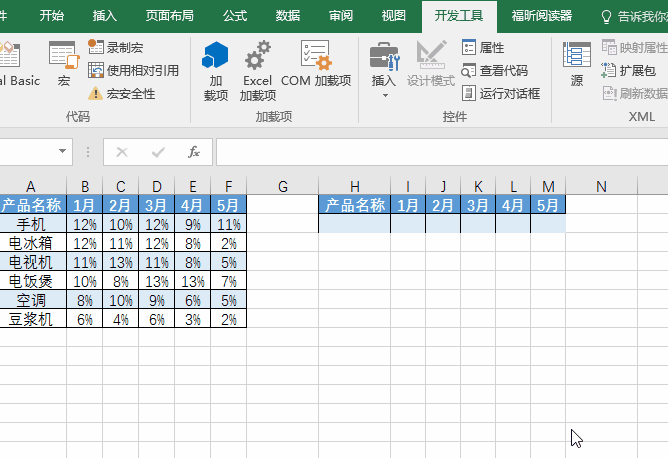Select the 电饭煲 cell
The width and height of the screenshot is (668, 458).
[x=31, y=281]
